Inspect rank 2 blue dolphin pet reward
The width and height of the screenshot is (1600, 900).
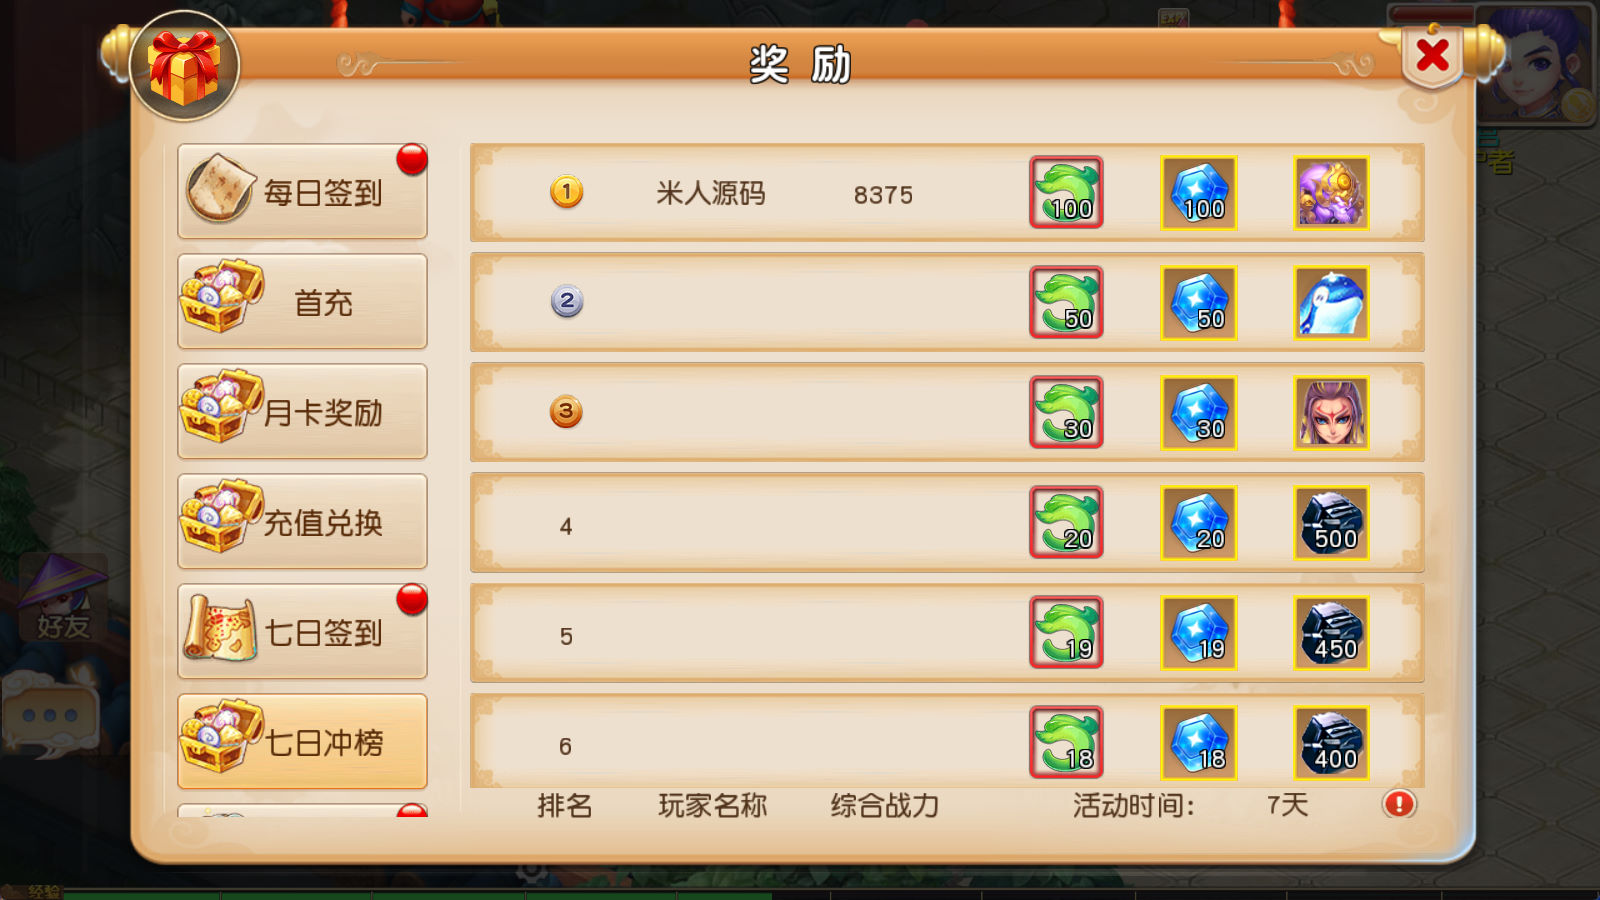click(1331, 303)
